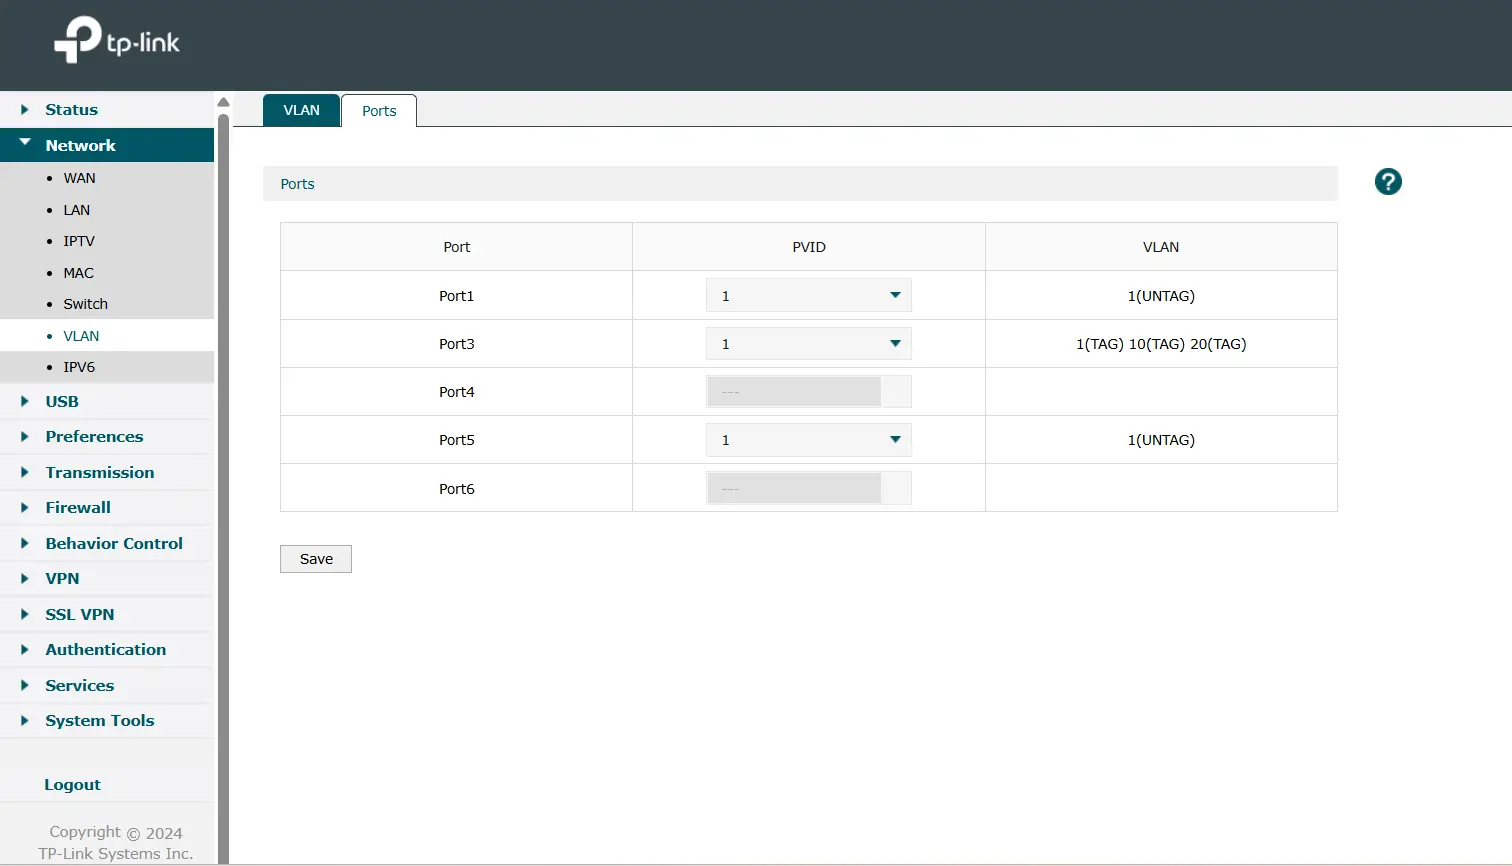Viewport: 1512px width, 866px height.
Task: Click the sidebar vertical scrollbar
Action: 224,480
